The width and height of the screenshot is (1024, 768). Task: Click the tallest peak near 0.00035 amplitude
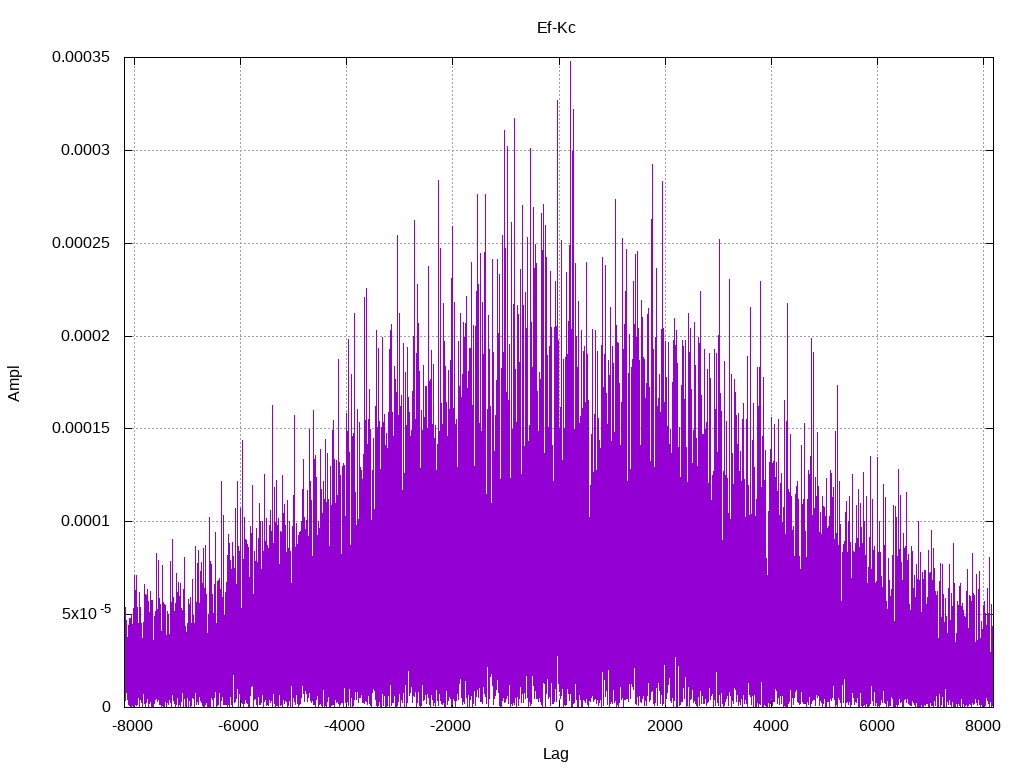pos(570,63)
